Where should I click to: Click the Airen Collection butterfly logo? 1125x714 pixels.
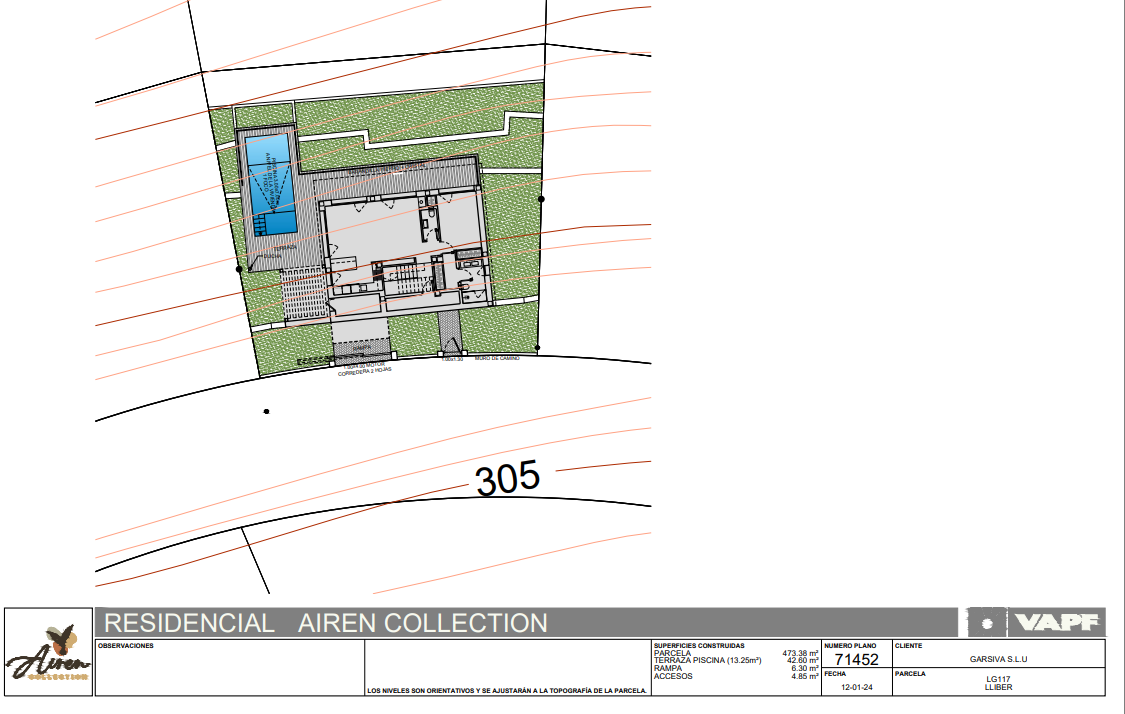50,653
